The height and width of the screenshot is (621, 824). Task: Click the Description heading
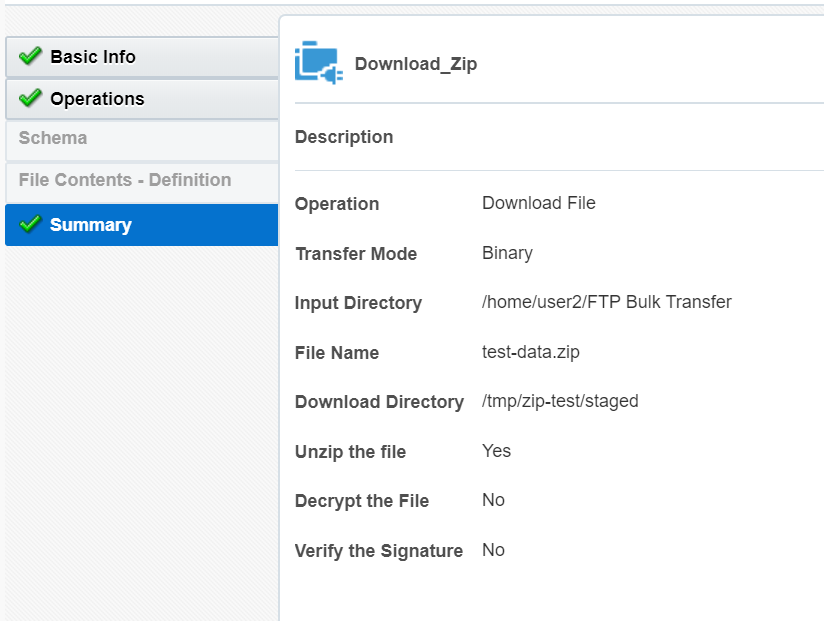(343, 137)
